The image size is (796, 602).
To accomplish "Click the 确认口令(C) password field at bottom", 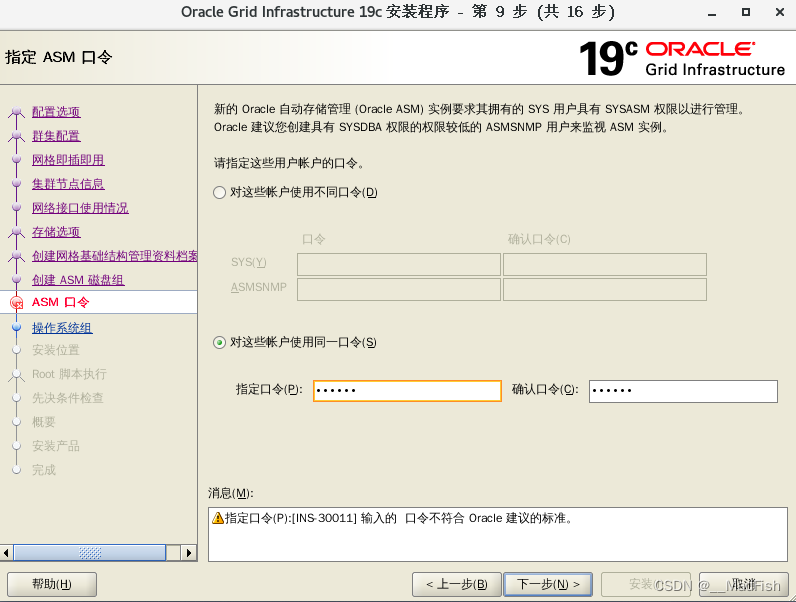I will 683,391.
